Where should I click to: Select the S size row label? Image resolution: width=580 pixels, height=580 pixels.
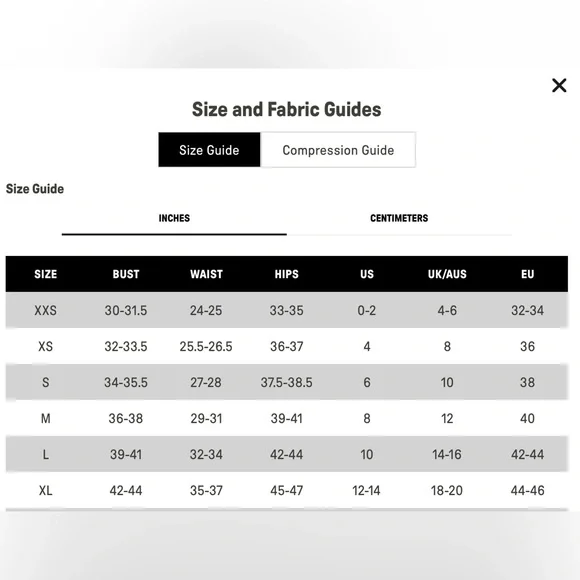[x=45, y=382]
